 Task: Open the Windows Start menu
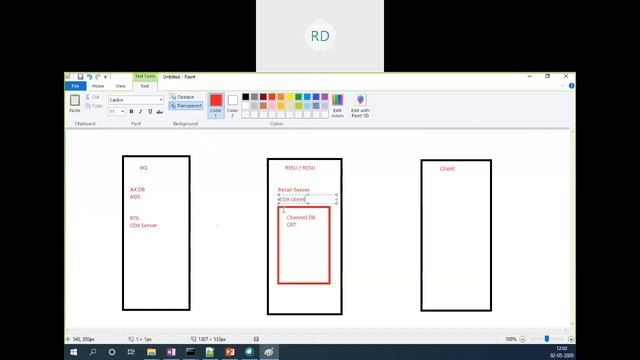click(x=74, y=352)
